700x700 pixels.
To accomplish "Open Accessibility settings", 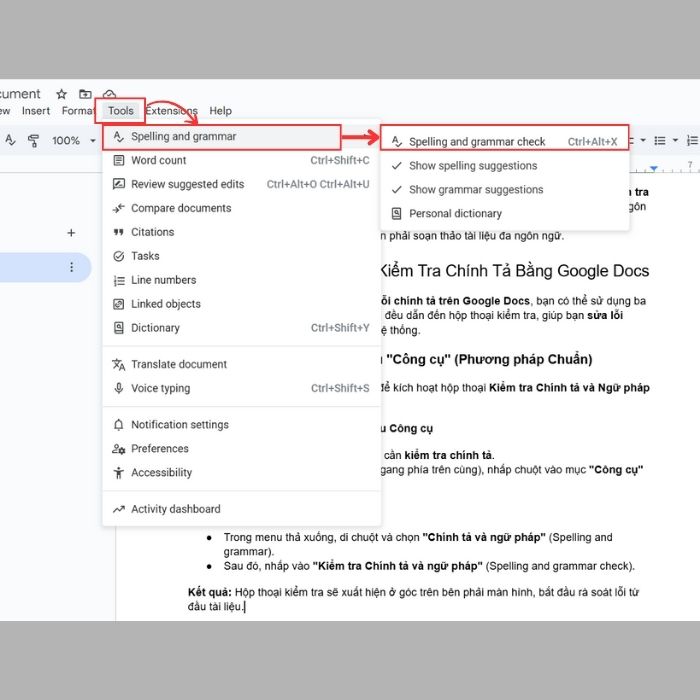I will [x=241, y=472].
